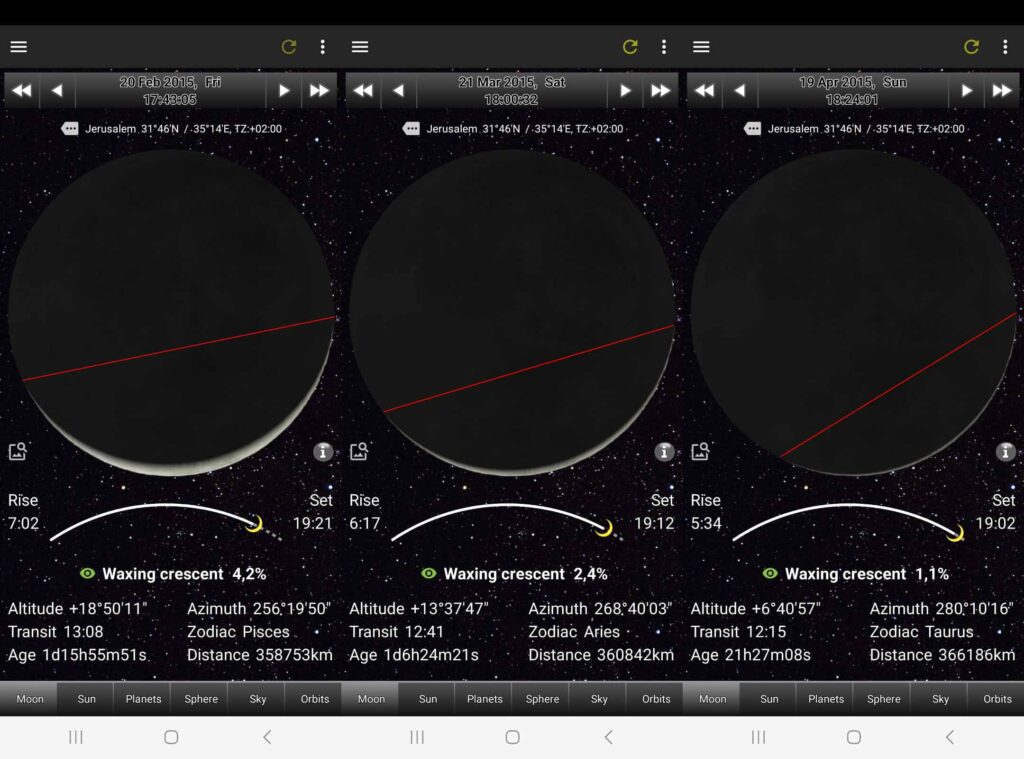Toggle eye icon next to Waxing crescent 4,2%

tap(88, 574)
